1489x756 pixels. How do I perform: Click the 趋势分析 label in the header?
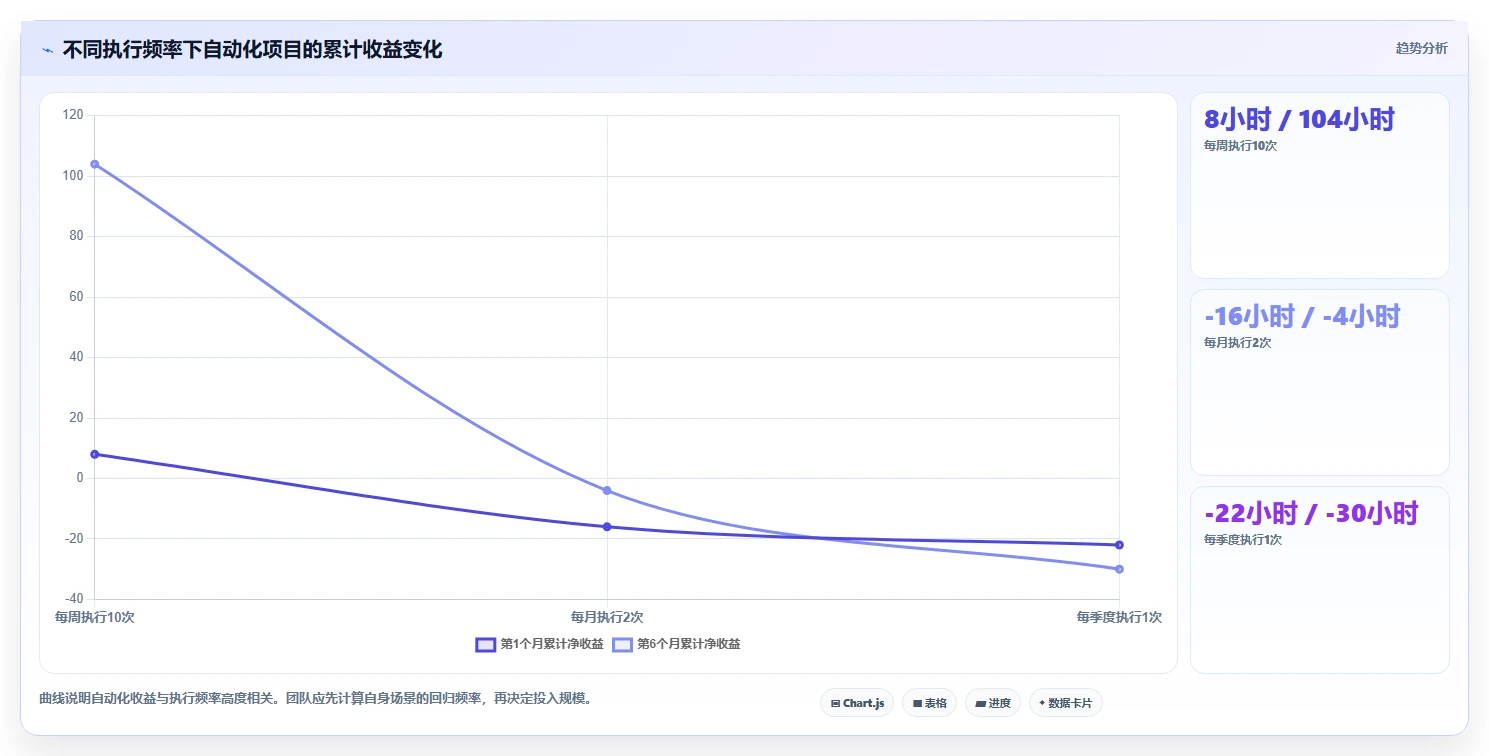coord(1421,48)
